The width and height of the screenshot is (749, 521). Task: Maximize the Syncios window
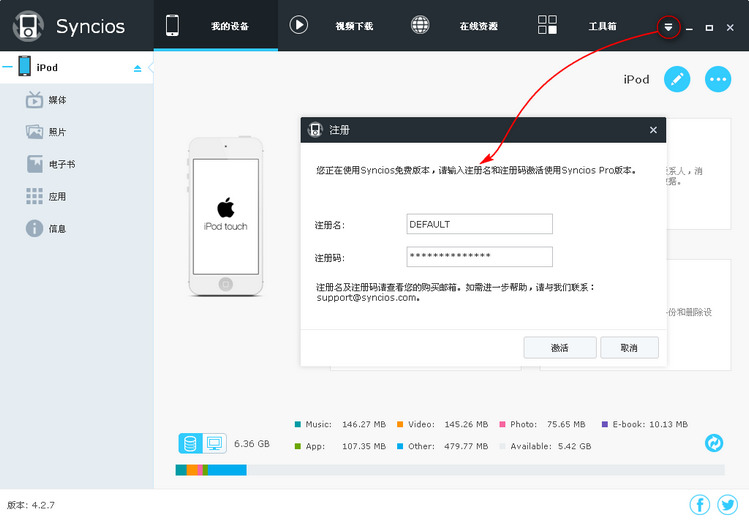click(x=709, y=28)
